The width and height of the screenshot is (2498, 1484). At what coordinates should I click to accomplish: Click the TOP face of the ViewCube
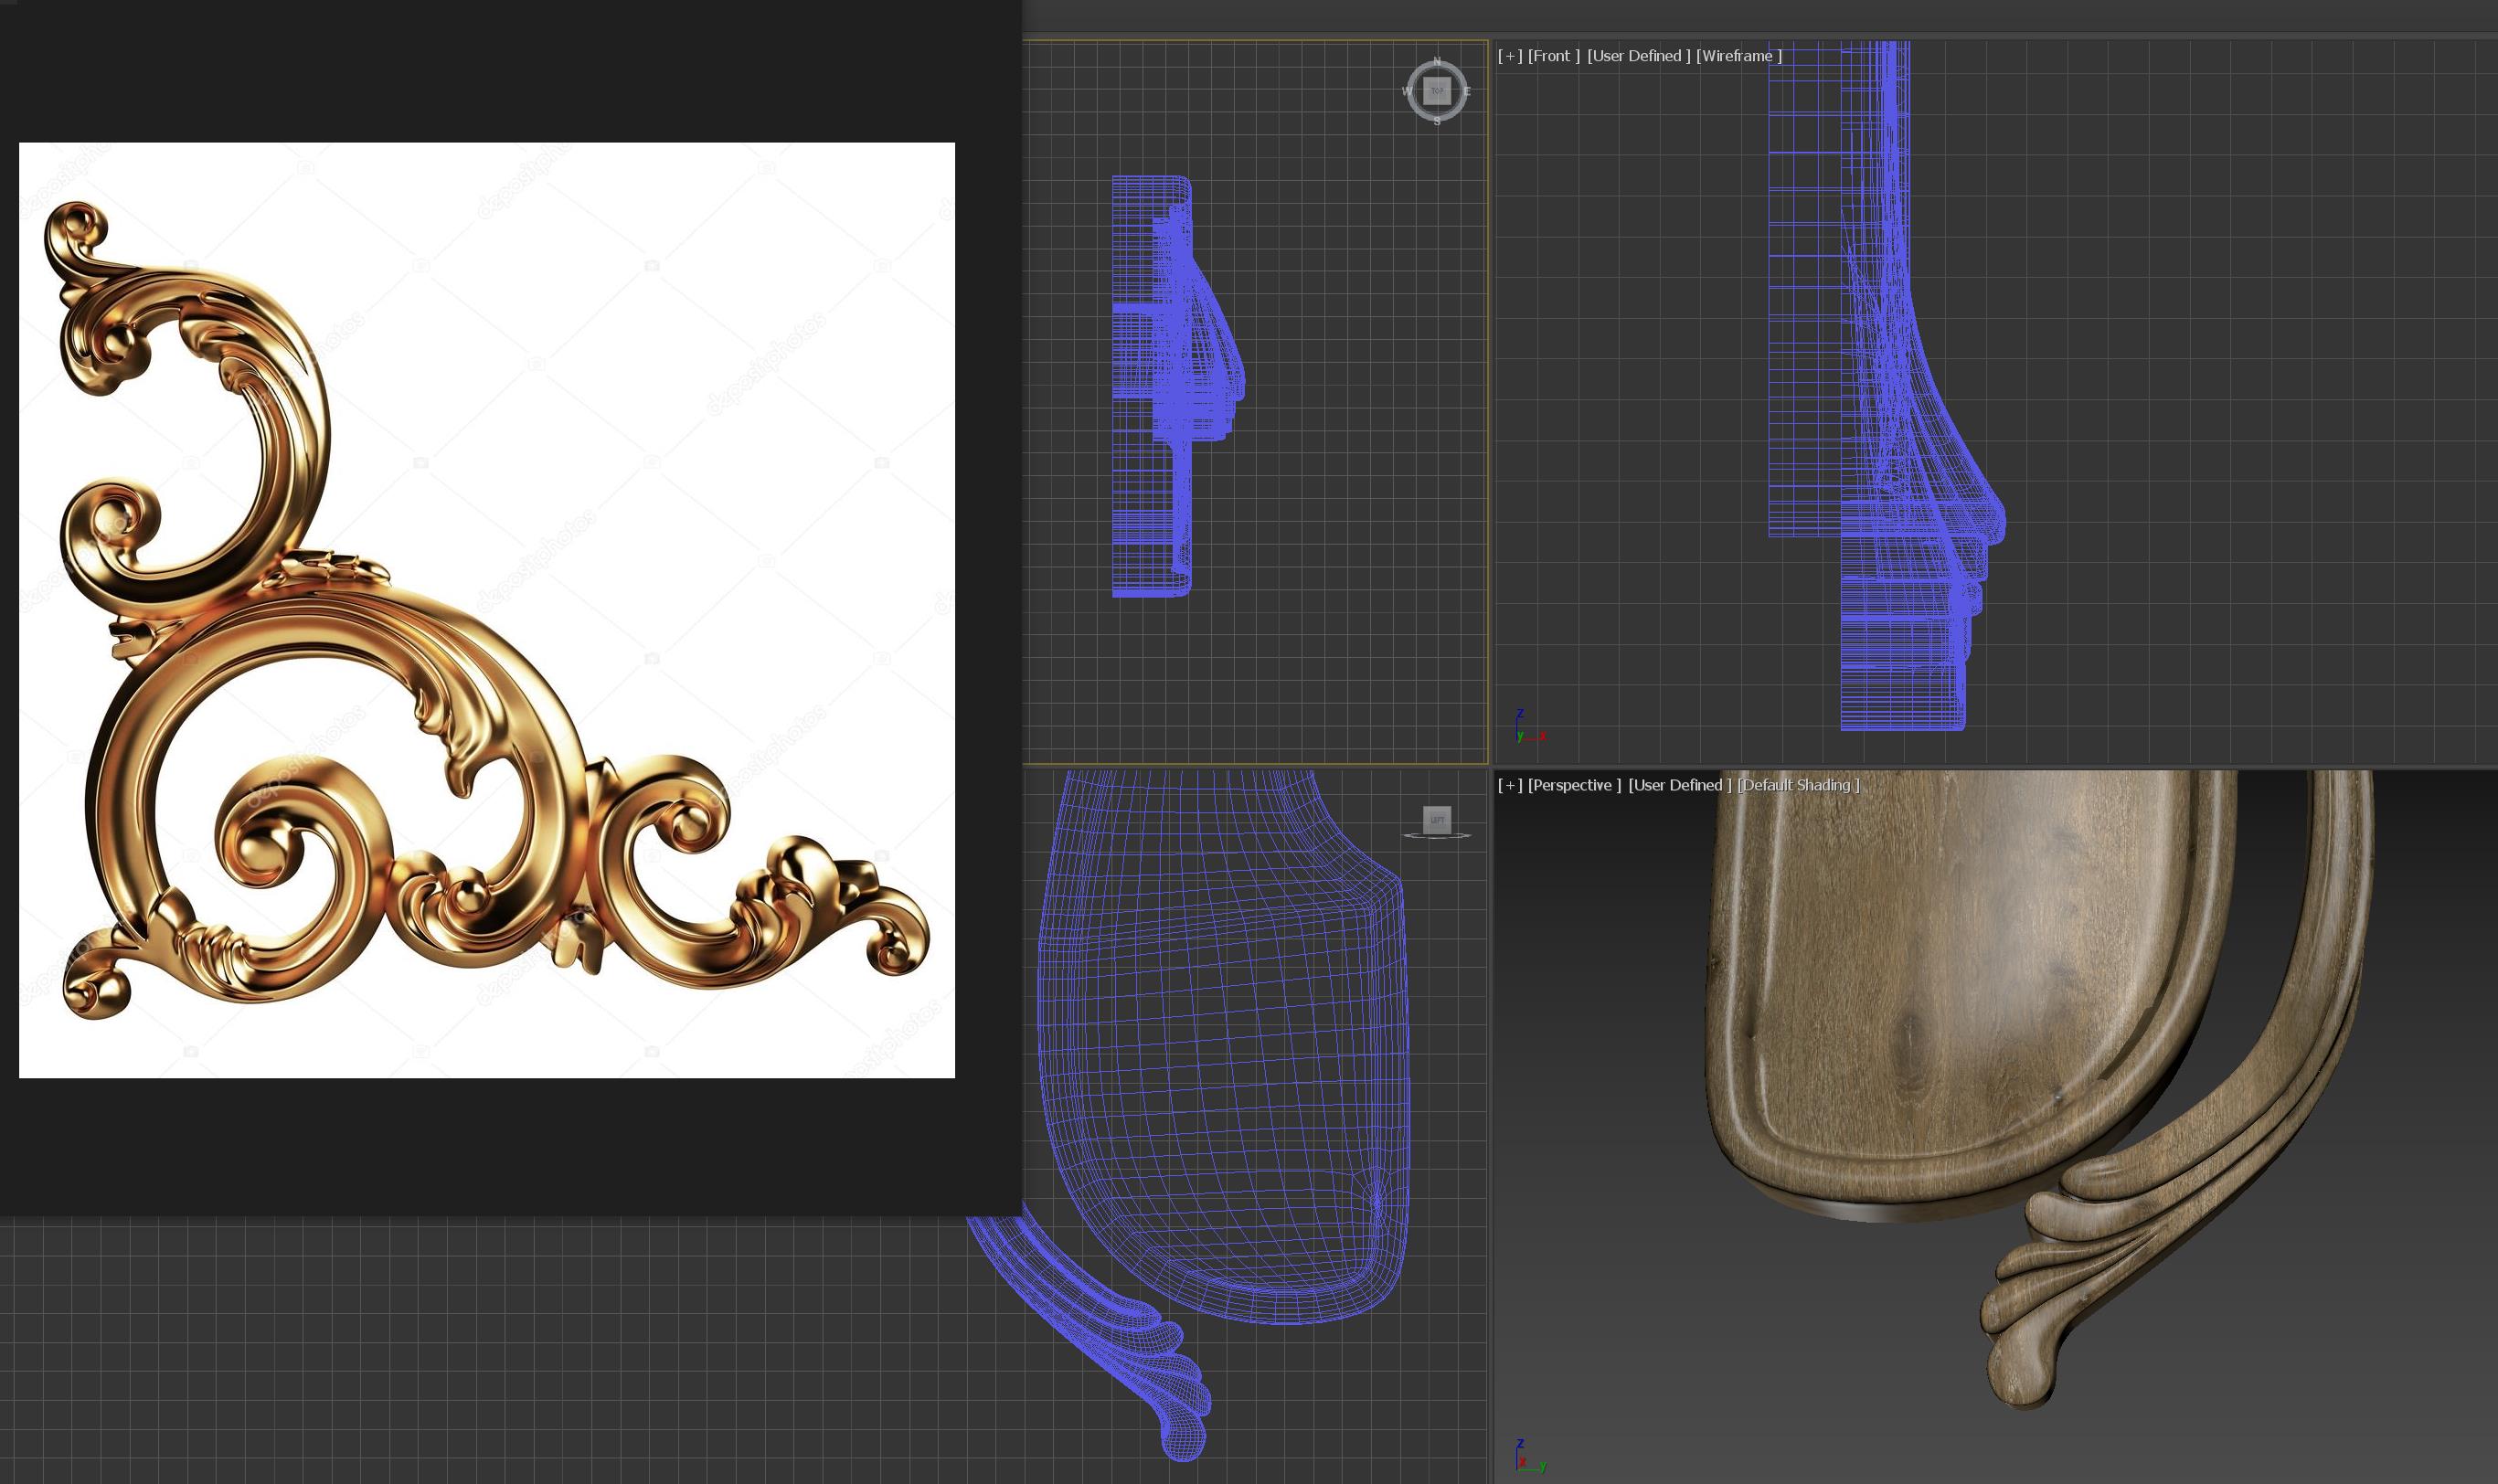1437,91
